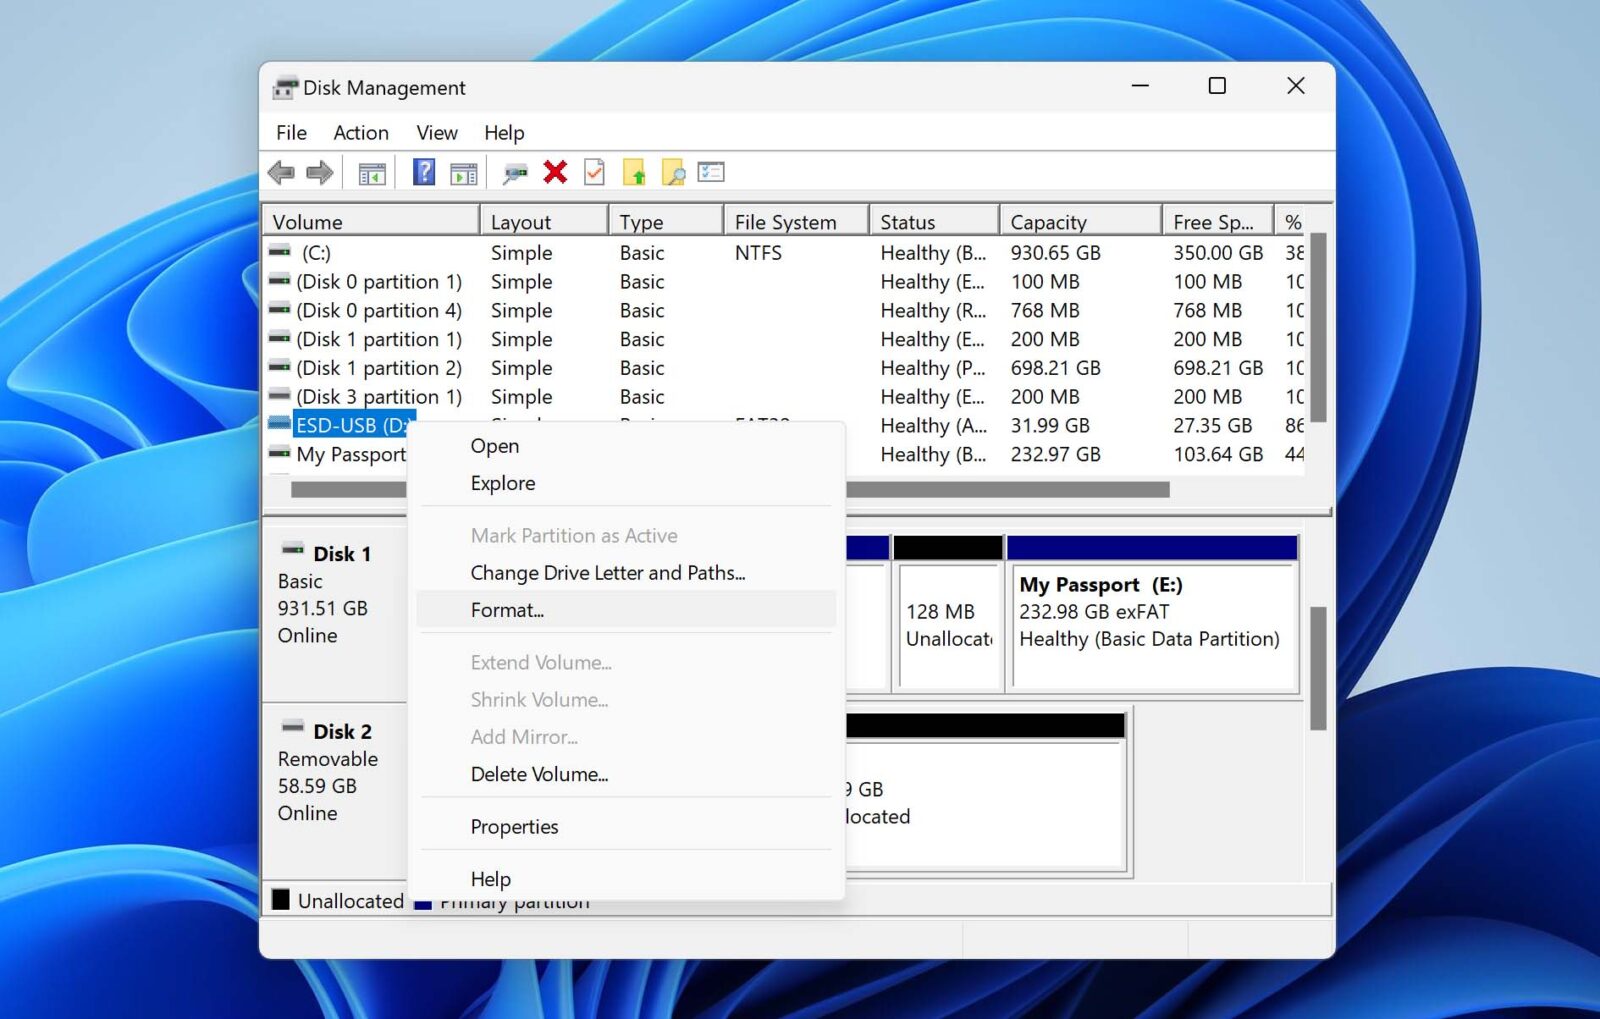This screenshot has height=1019, width=1600.
Task: Sort volumes by the File System column header
Action: pos(785,220)
